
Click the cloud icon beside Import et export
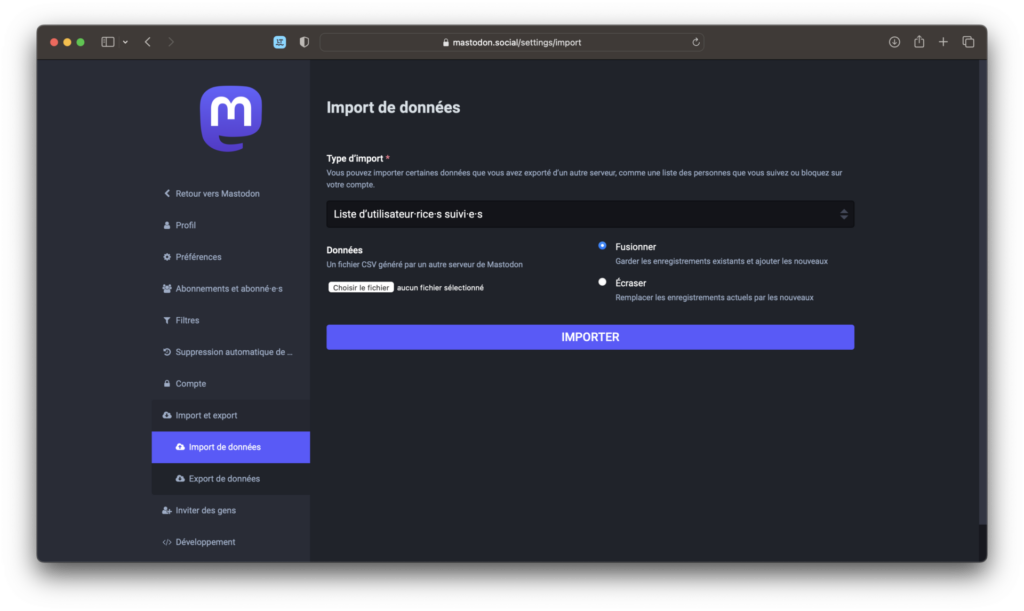167,415
